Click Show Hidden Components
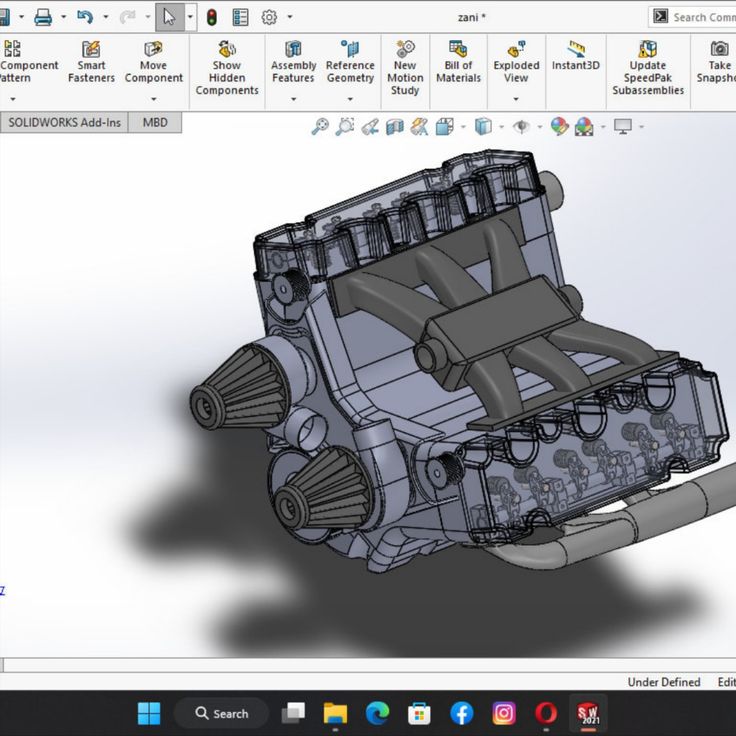Screen dimensions: 736x736 pyautogui.click(x=227, y=68)
